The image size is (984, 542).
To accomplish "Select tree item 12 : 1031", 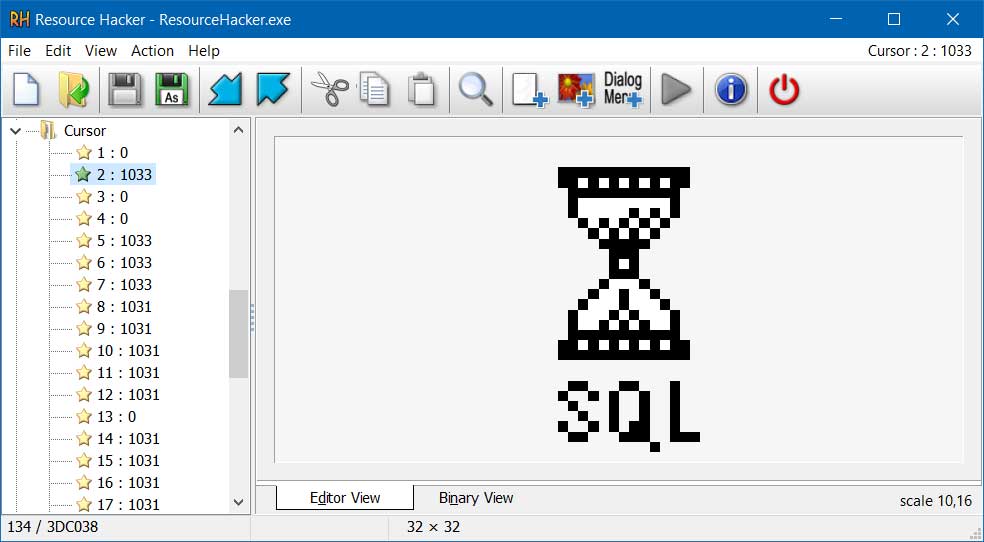I will tap(128, 395).
